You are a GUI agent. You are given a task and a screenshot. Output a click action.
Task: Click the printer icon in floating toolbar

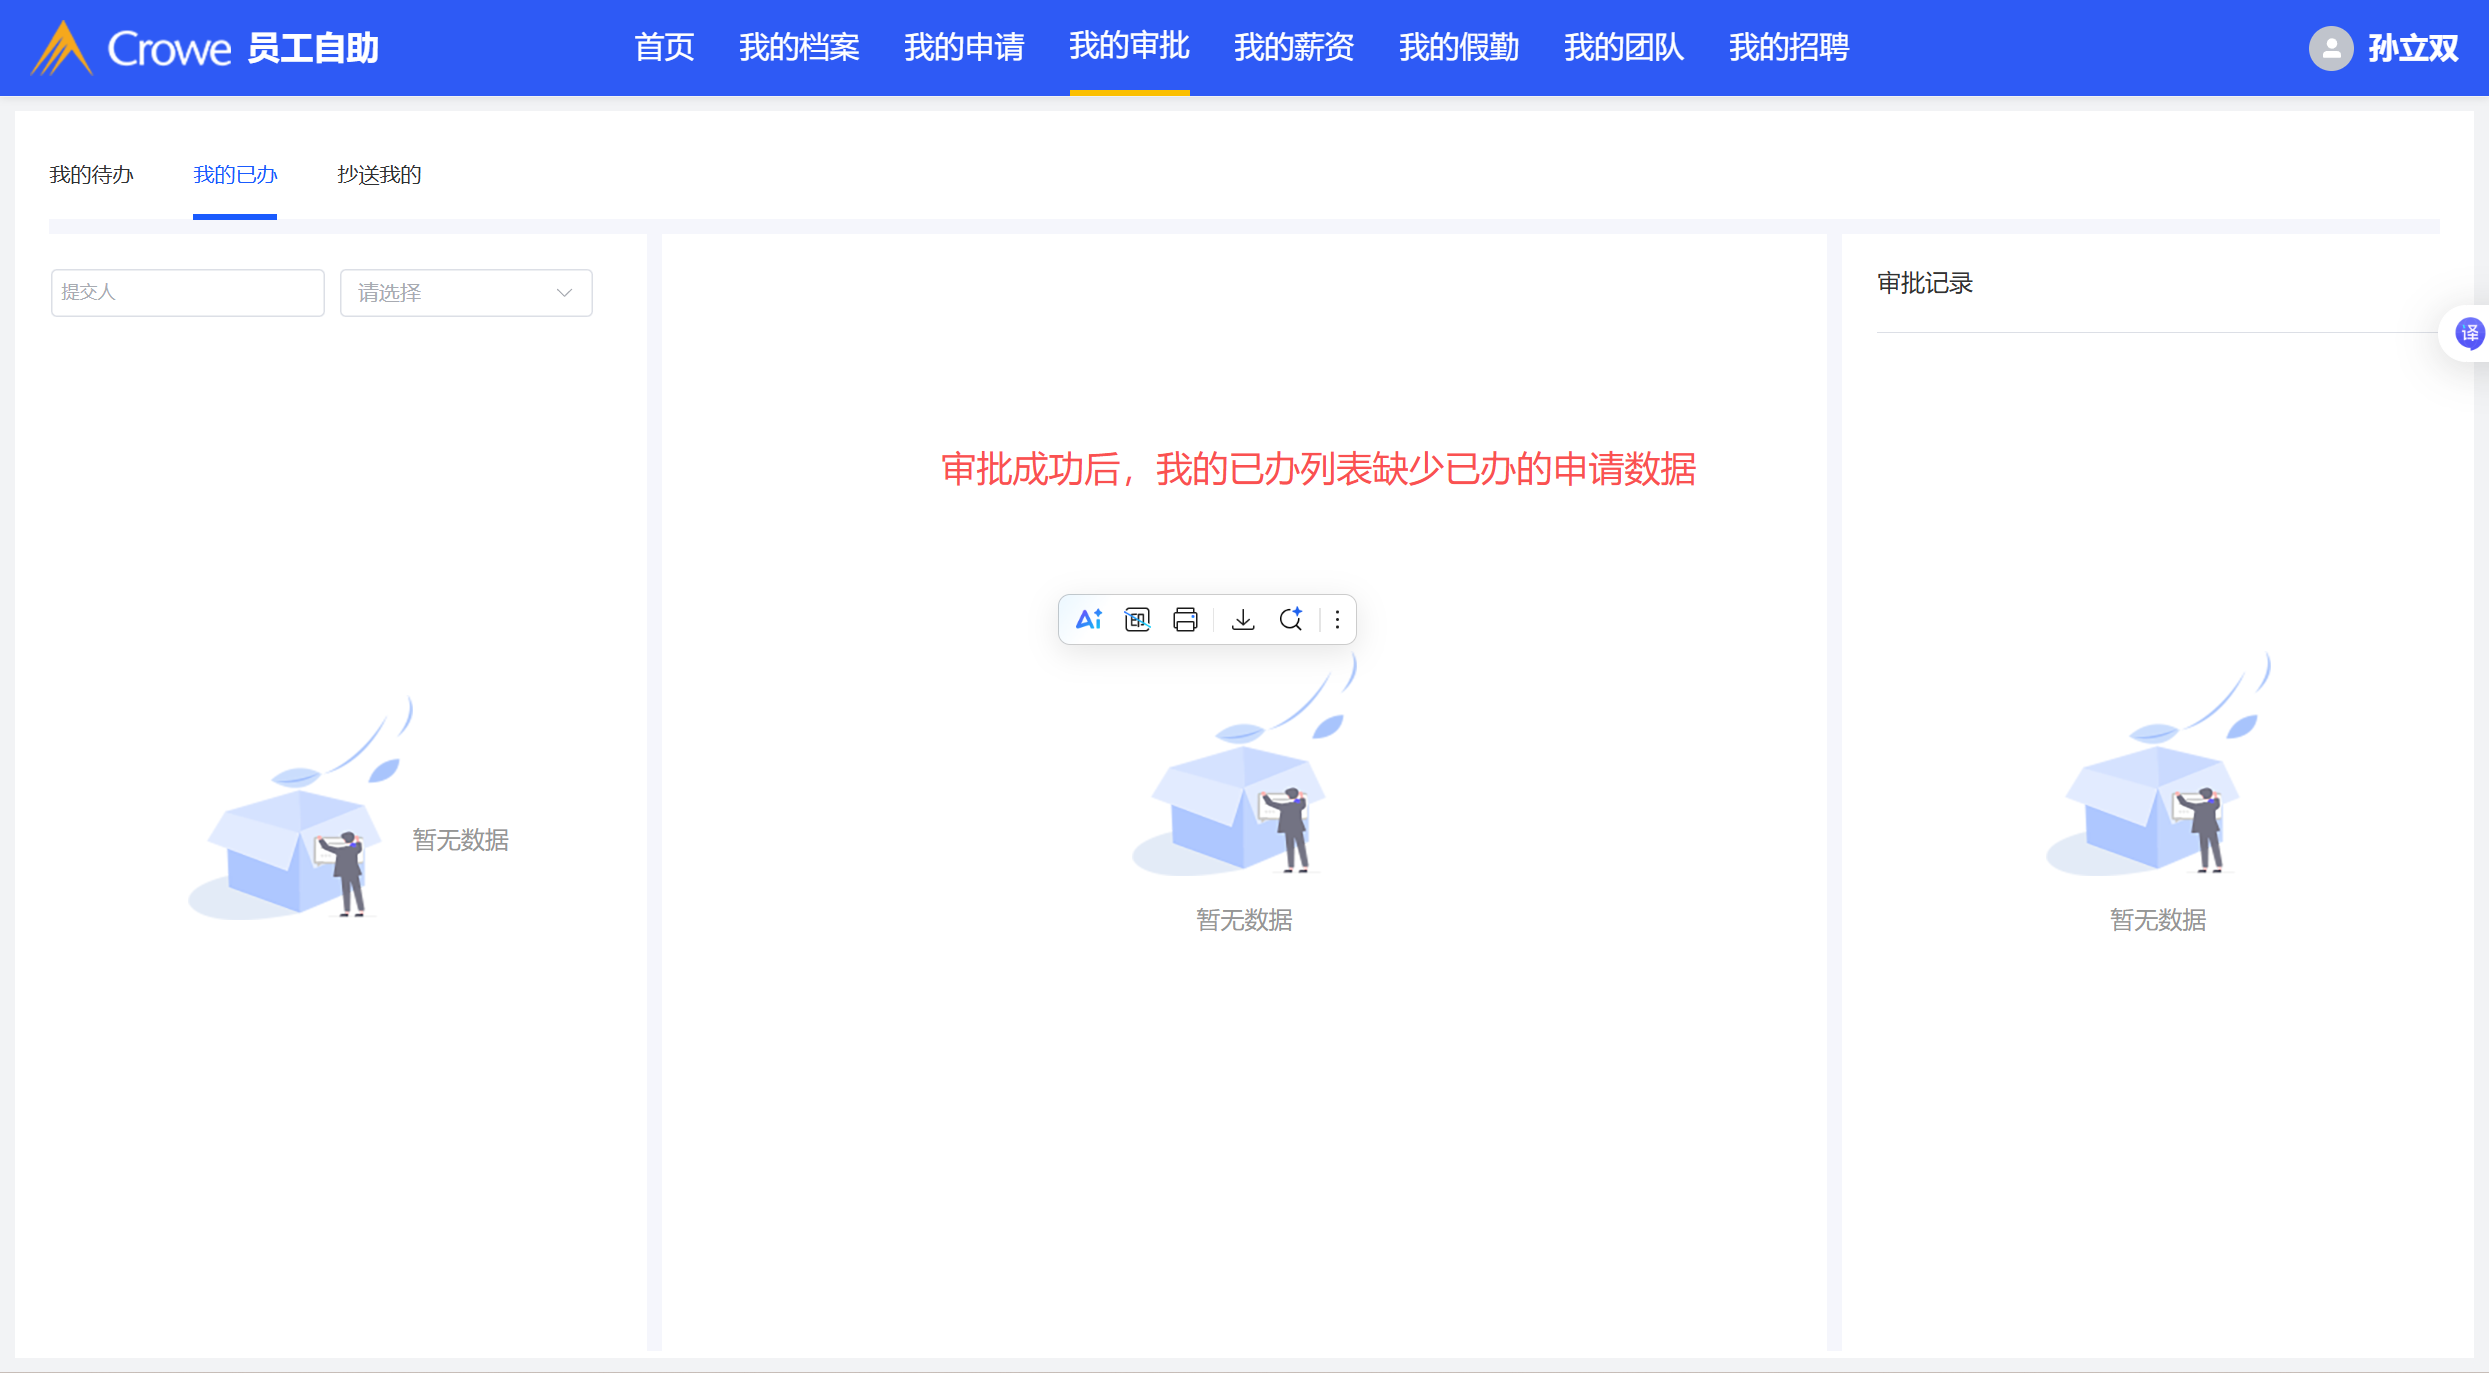1185,620
